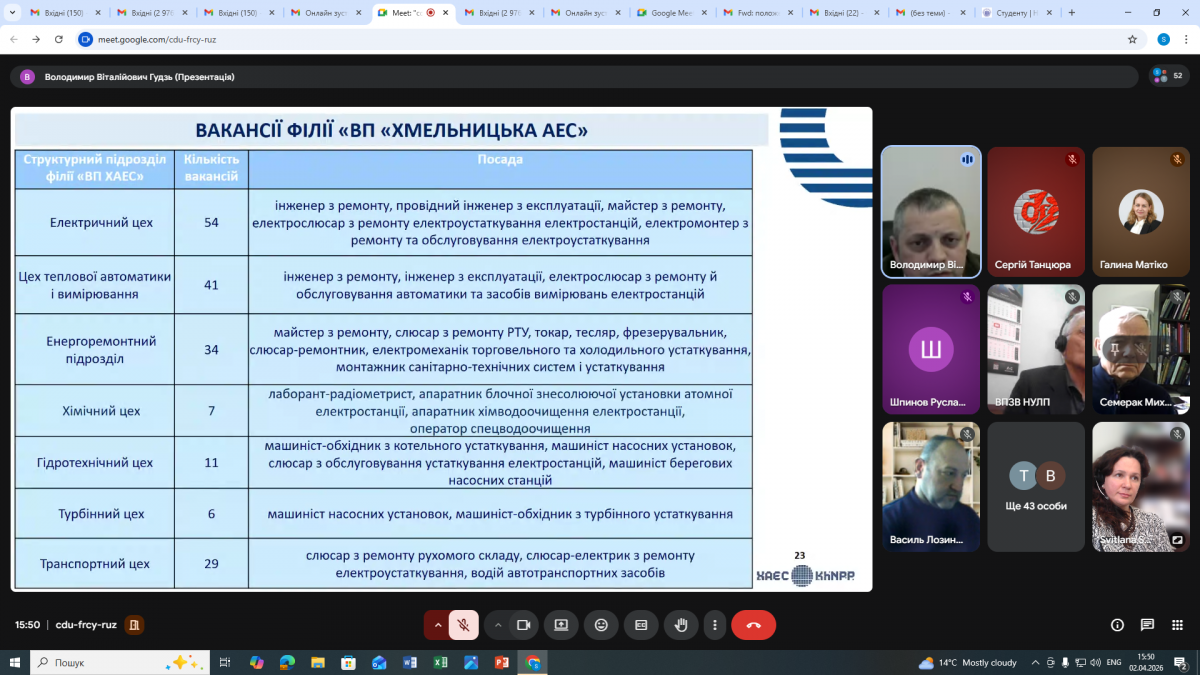Click "Хімічний цех" cell in slide
1200x675 pixels.
95,411
